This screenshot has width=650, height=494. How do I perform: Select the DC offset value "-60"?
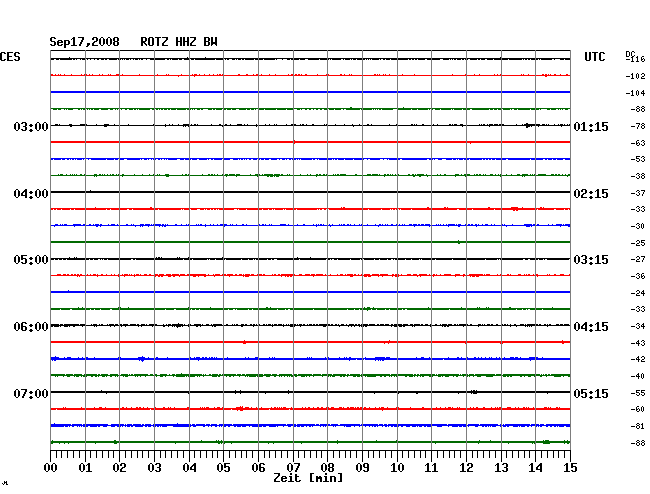pyautogui.click(x=638, y=409)
